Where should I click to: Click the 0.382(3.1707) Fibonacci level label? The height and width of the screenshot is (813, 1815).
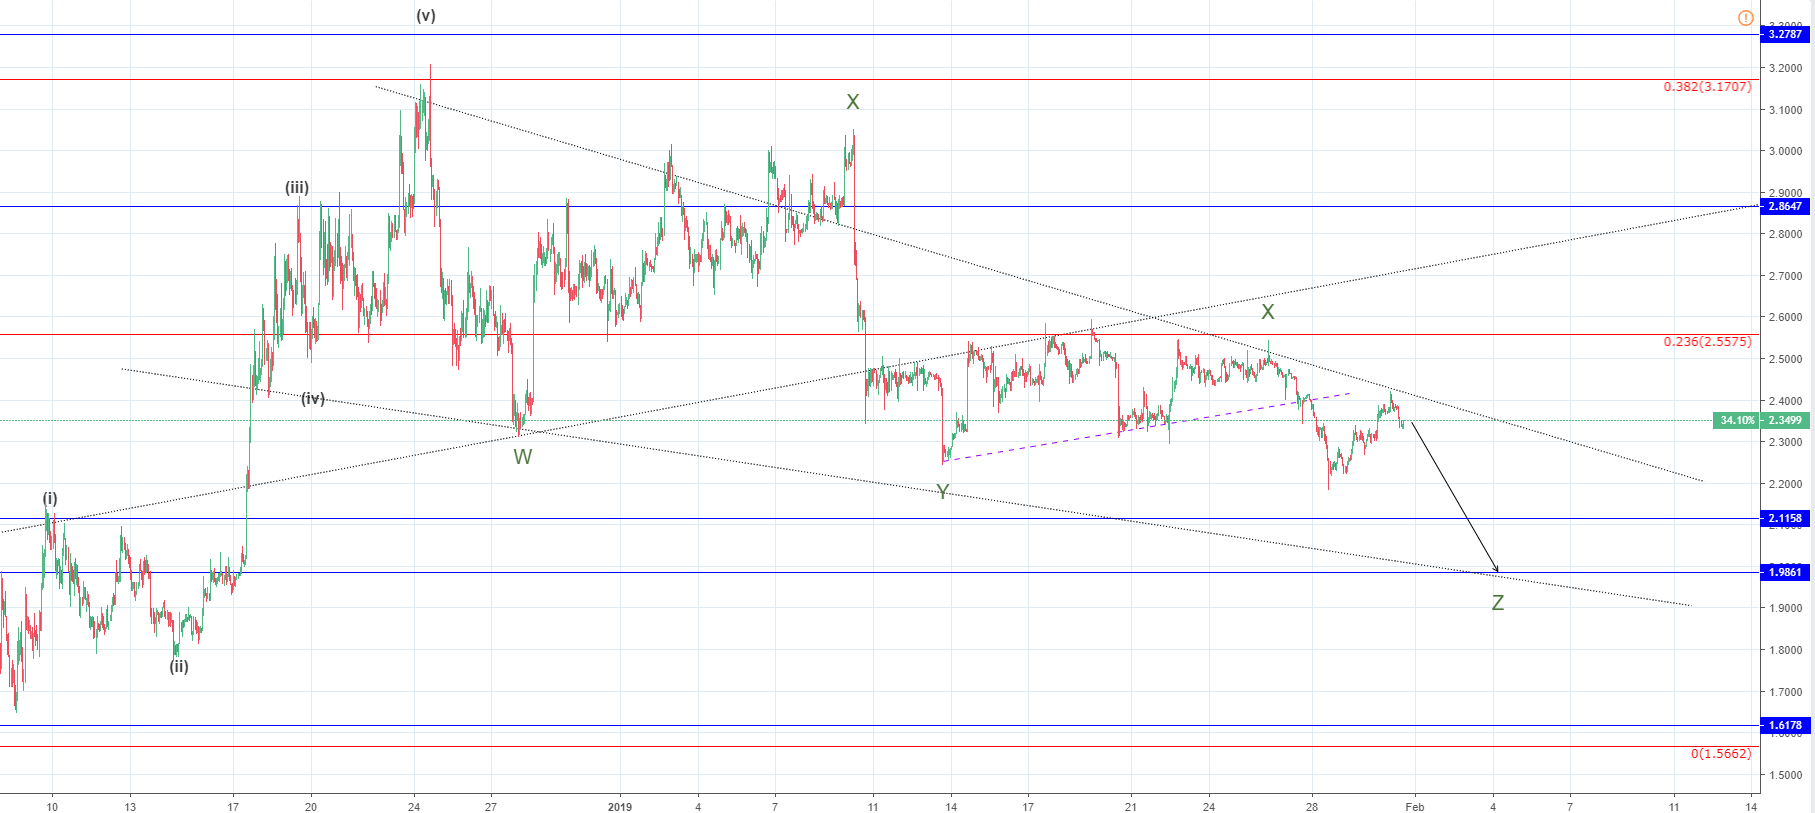pos(1707,87)
